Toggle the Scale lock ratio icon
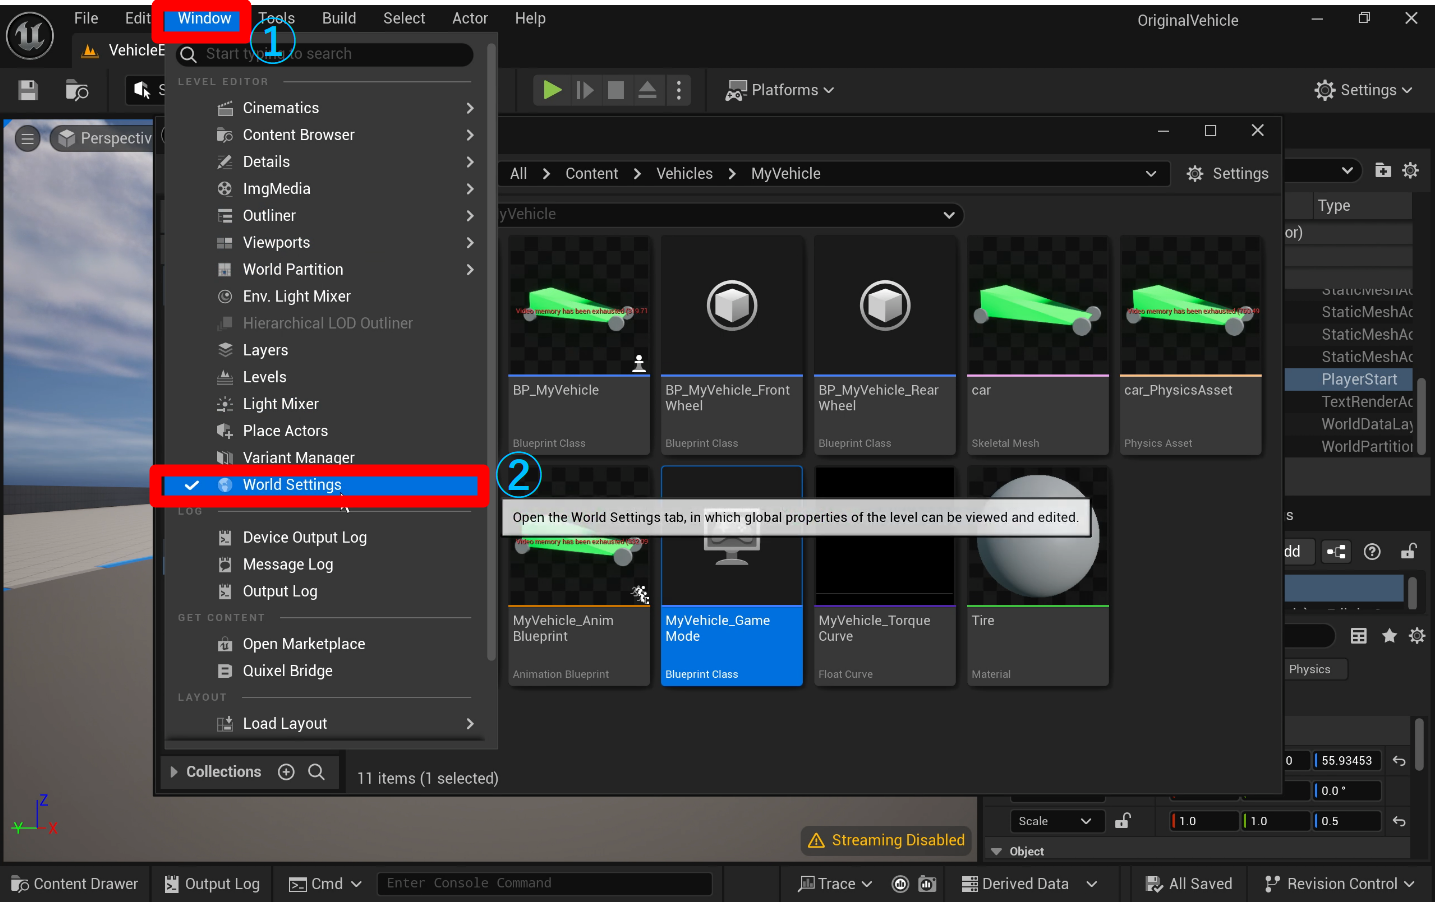Viewport: 1436px width, 903px height. tap(1123, 821)
